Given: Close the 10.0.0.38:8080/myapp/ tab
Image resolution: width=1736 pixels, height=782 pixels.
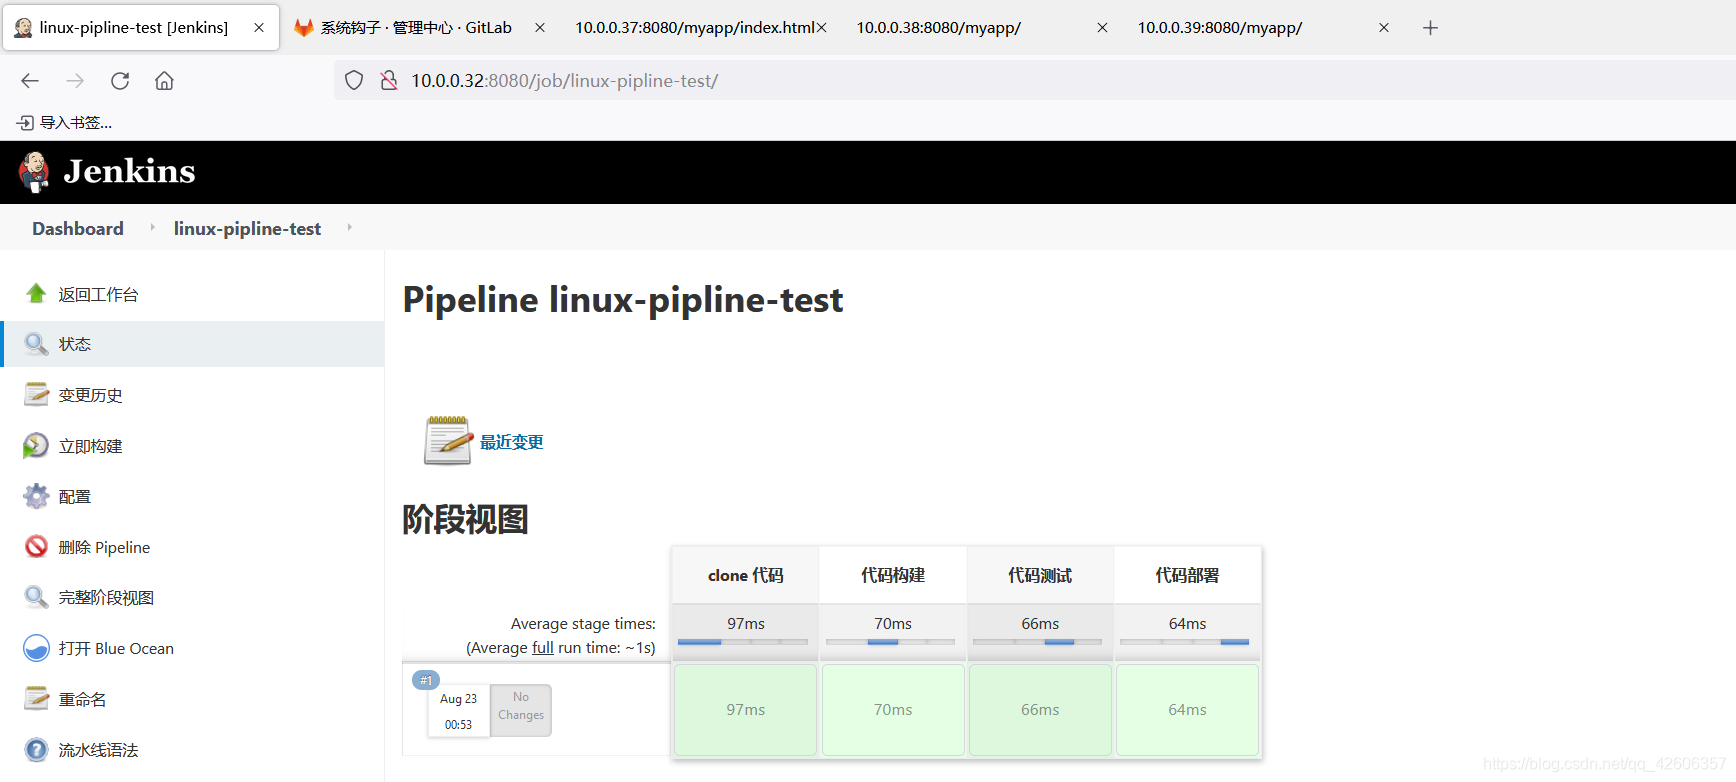Looking at the screenshot, I should (1102, 28).
